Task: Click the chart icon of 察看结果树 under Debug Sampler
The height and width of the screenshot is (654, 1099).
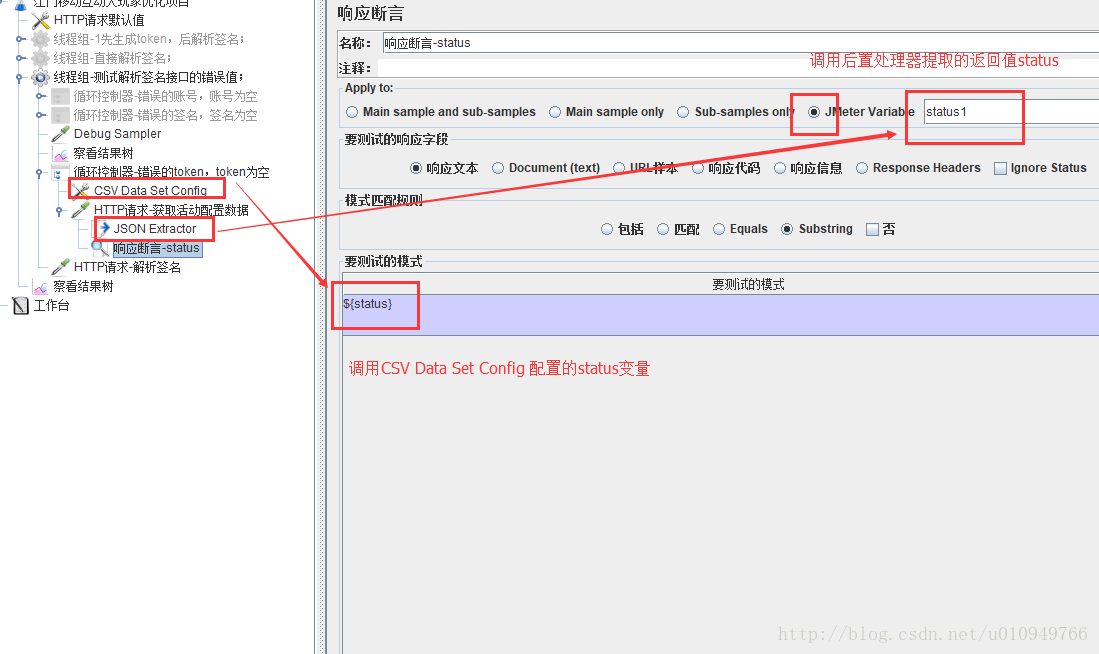Action: (61, 154)
